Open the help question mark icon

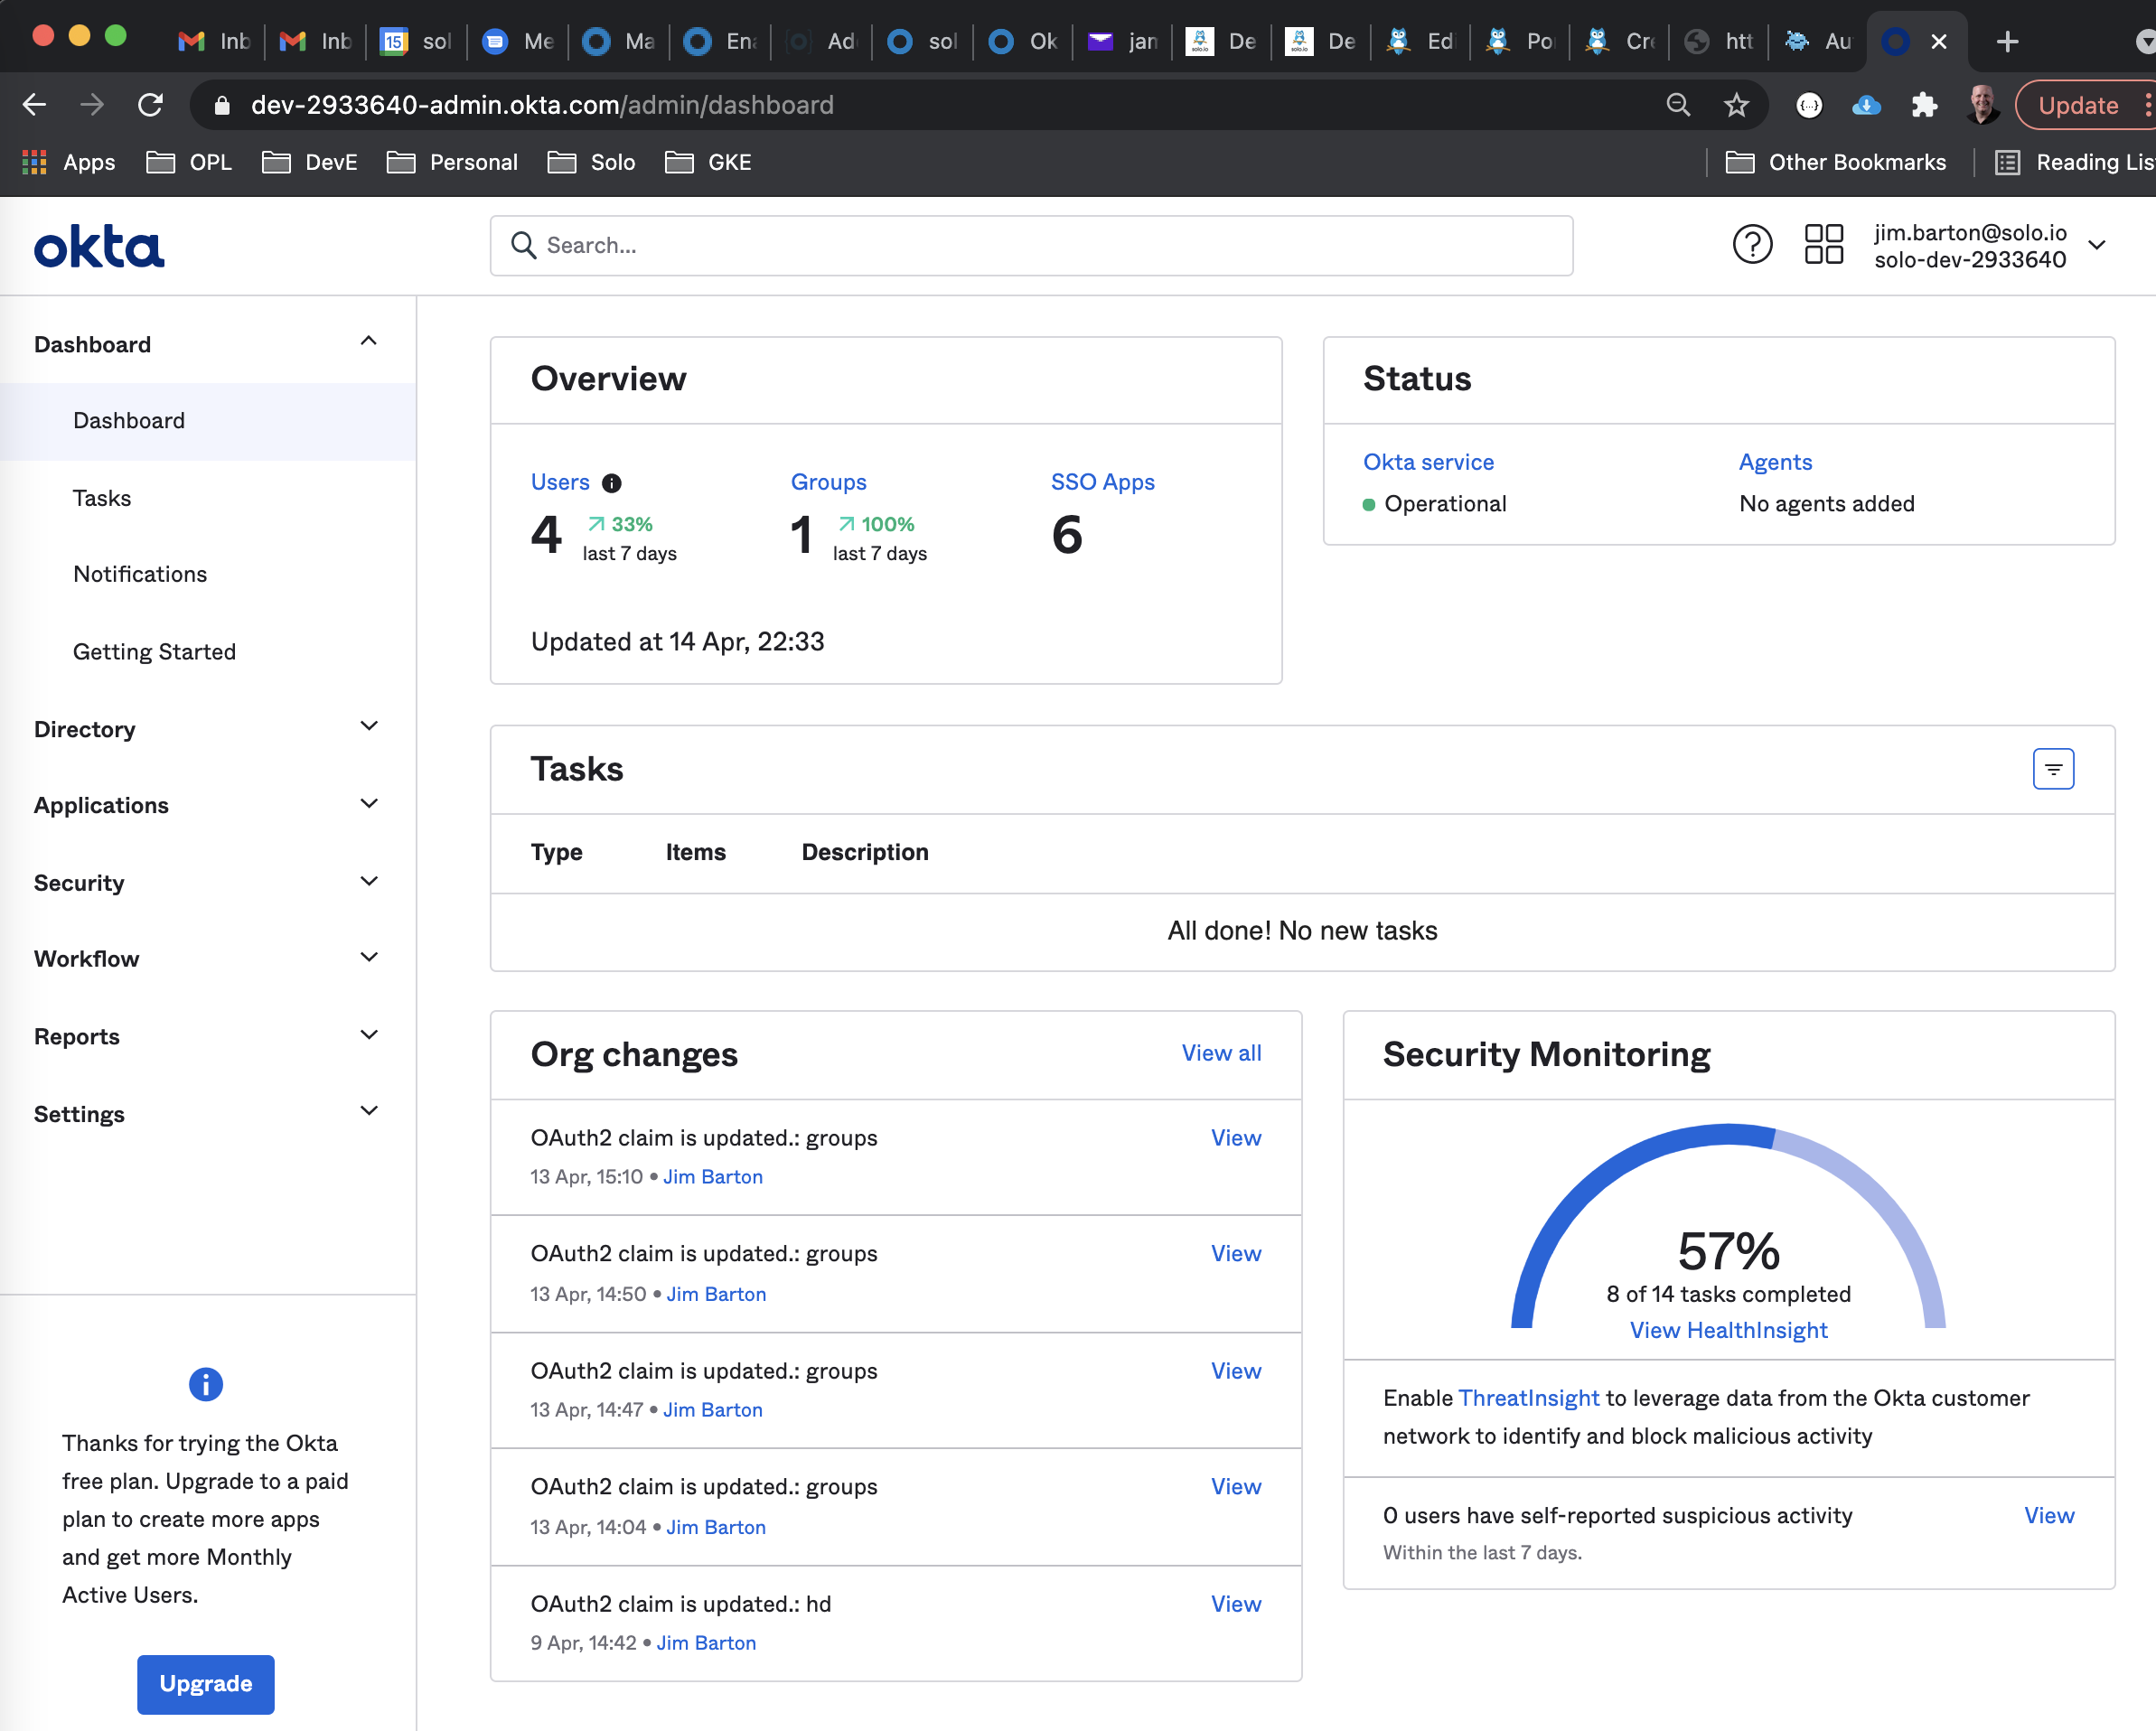1752,245
